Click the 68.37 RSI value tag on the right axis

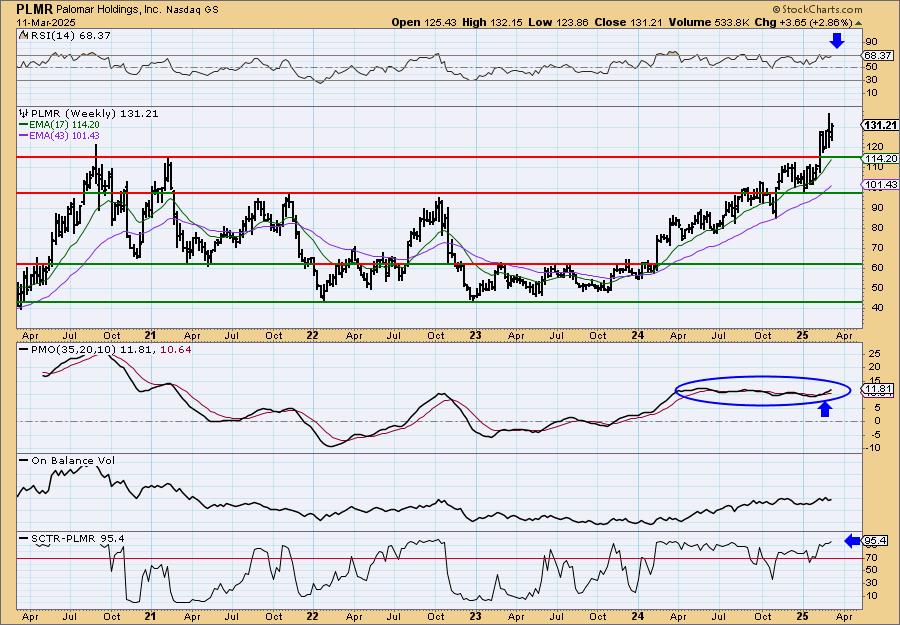[878, 56]
